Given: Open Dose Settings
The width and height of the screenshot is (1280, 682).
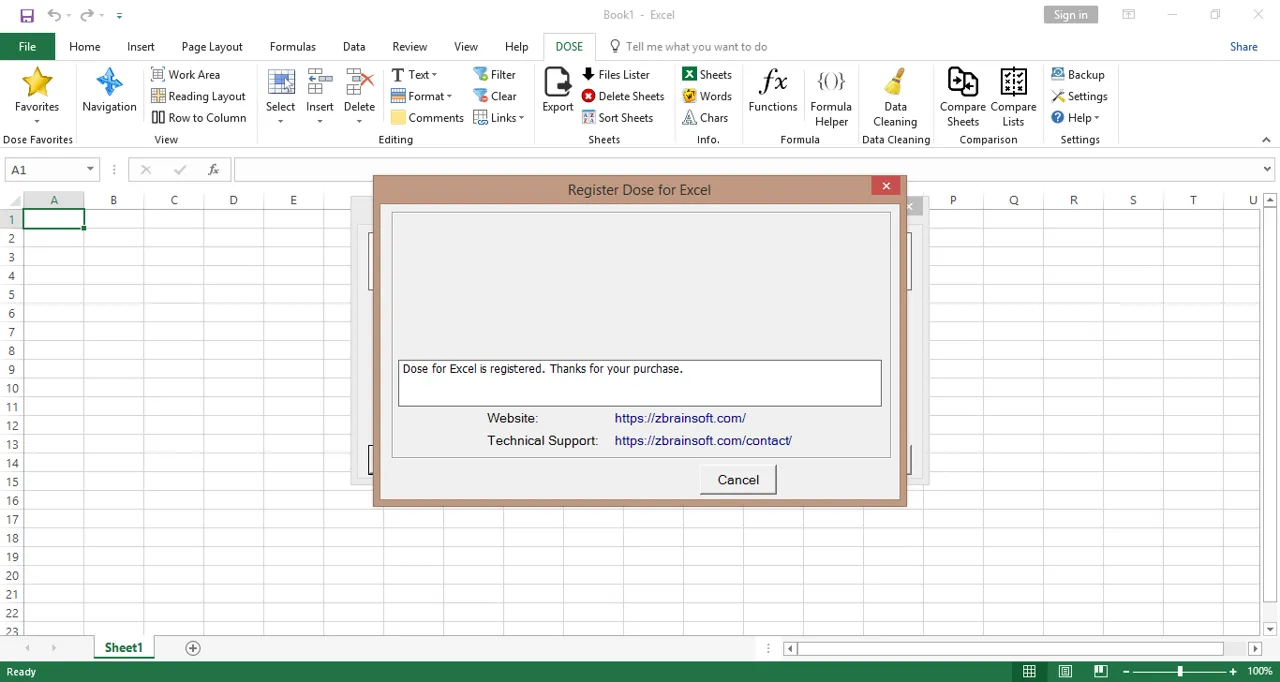Looking at the screenshot, I should click(1079, 96).
